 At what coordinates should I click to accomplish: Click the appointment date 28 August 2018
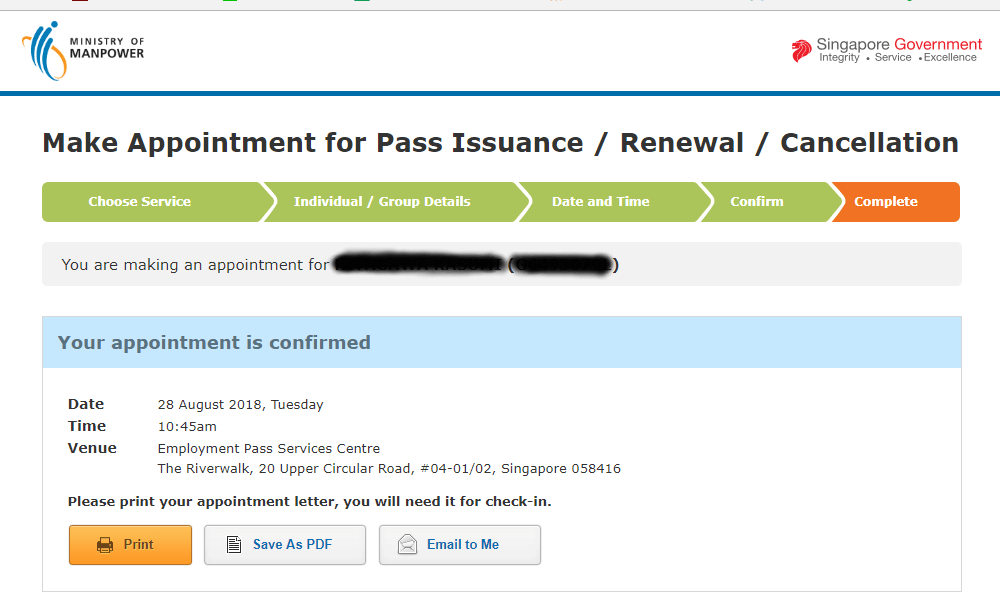coord(240,405)
